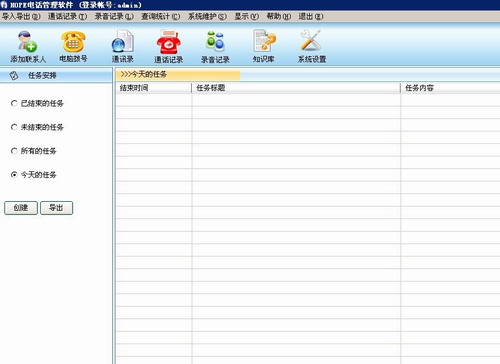This screenshot has width=500, height=364.
Task: Select the 今天的任务 radio button
Action: 14,175
